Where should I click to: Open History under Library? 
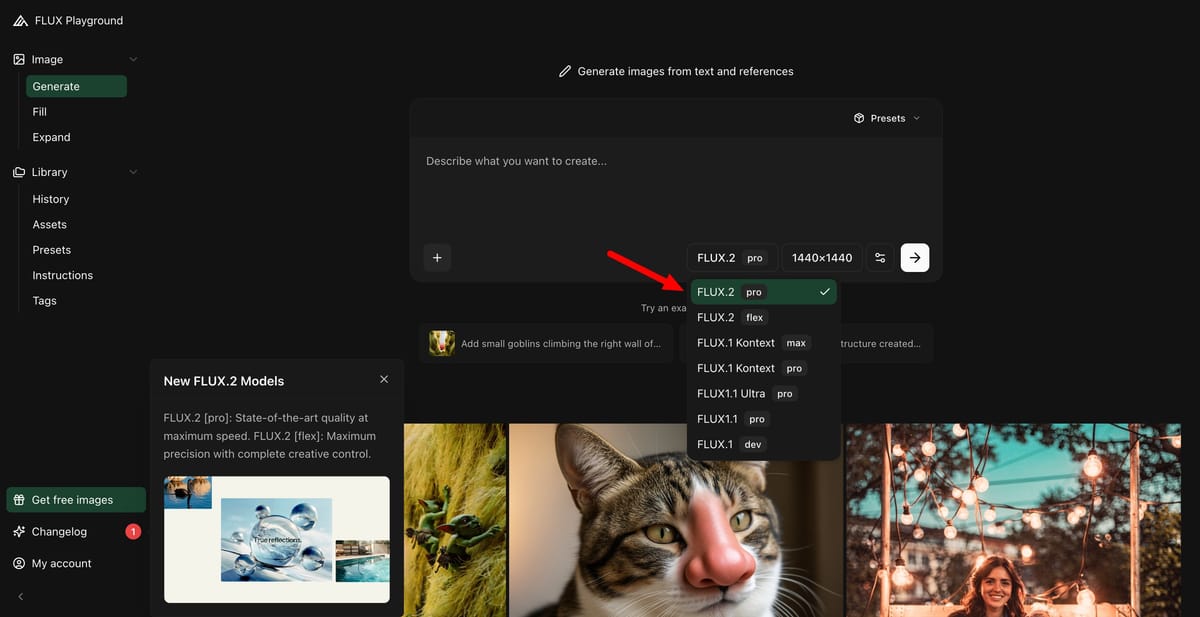pyautogui.click(x=50, y=199)
